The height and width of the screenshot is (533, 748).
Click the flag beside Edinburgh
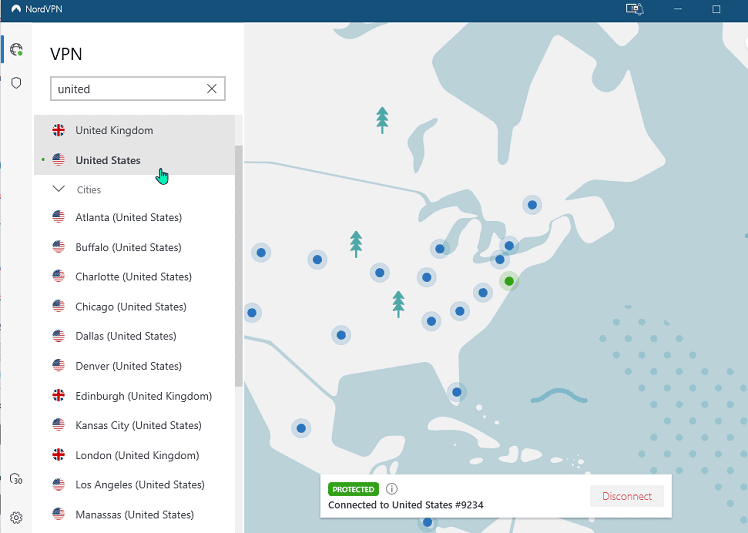[59, 396]
